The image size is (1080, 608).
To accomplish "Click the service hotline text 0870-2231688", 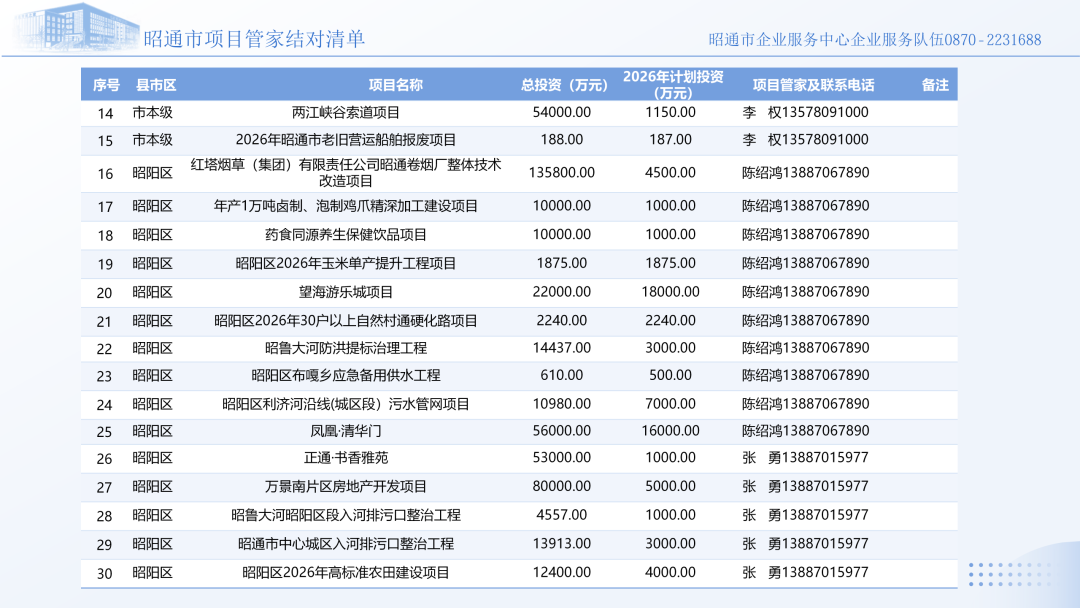I will click(x=993, y=40).
